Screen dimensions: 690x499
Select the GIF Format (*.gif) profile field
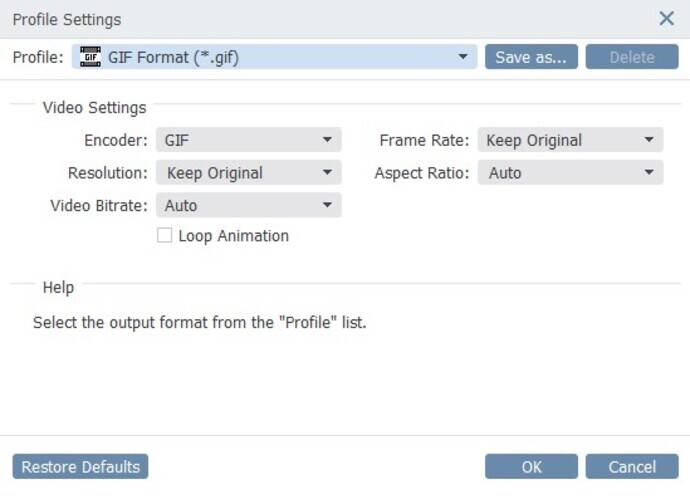274,57
